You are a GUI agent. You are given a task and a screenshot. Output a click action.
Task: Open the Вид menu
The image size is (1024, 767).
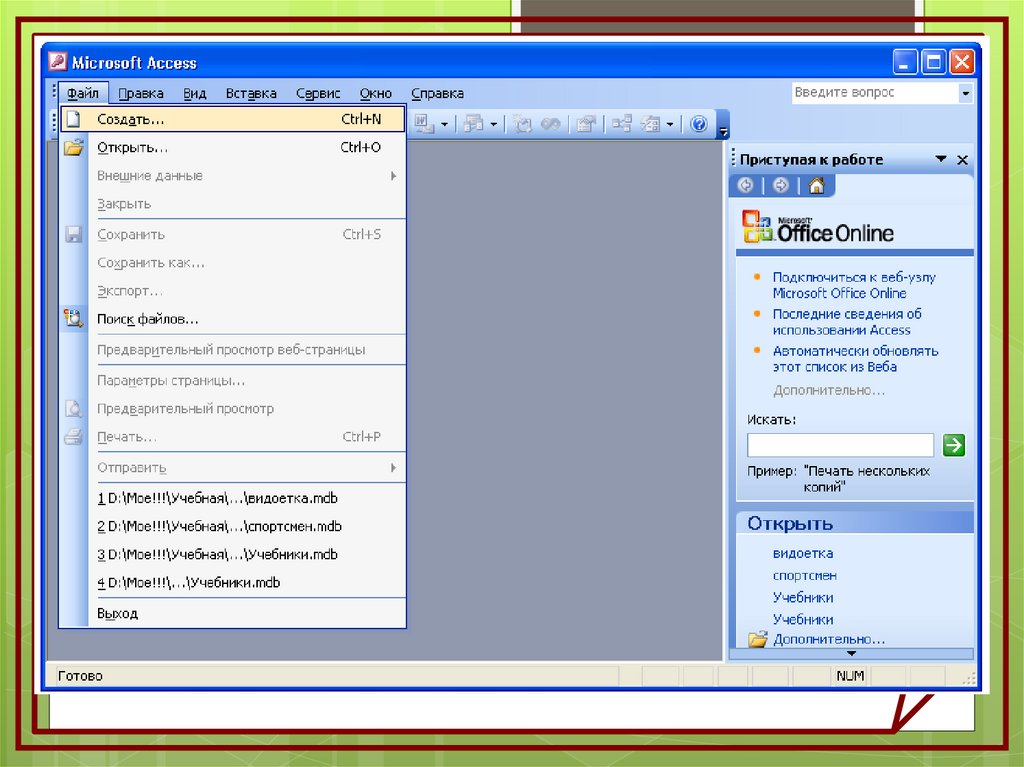pyautogui.click(x=195, y=93)
